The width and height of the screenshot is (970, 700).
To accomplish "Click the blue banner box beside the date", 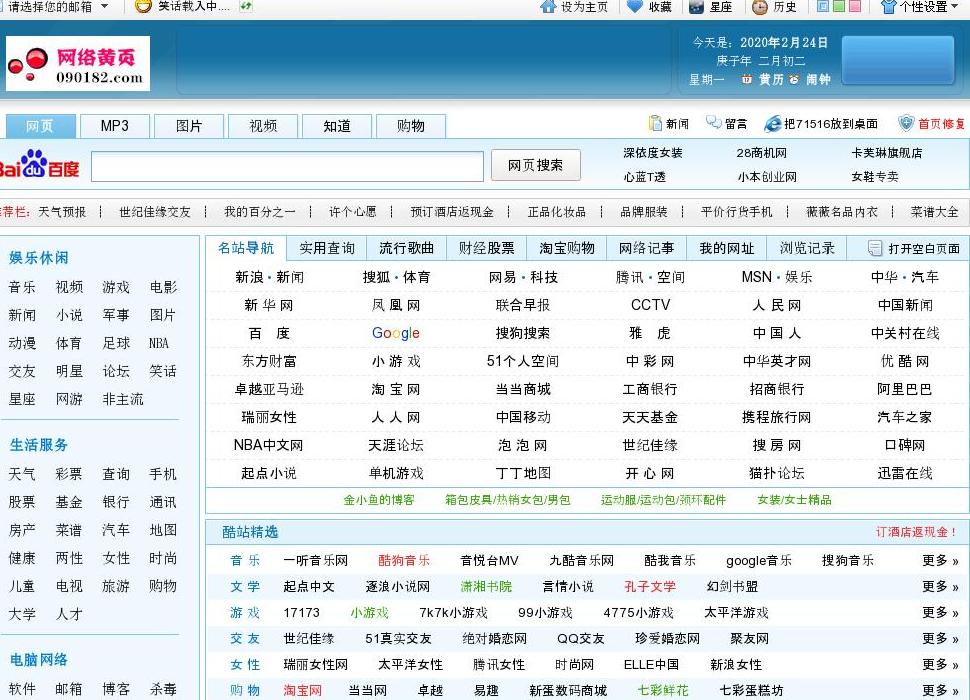I will point(898,60).
